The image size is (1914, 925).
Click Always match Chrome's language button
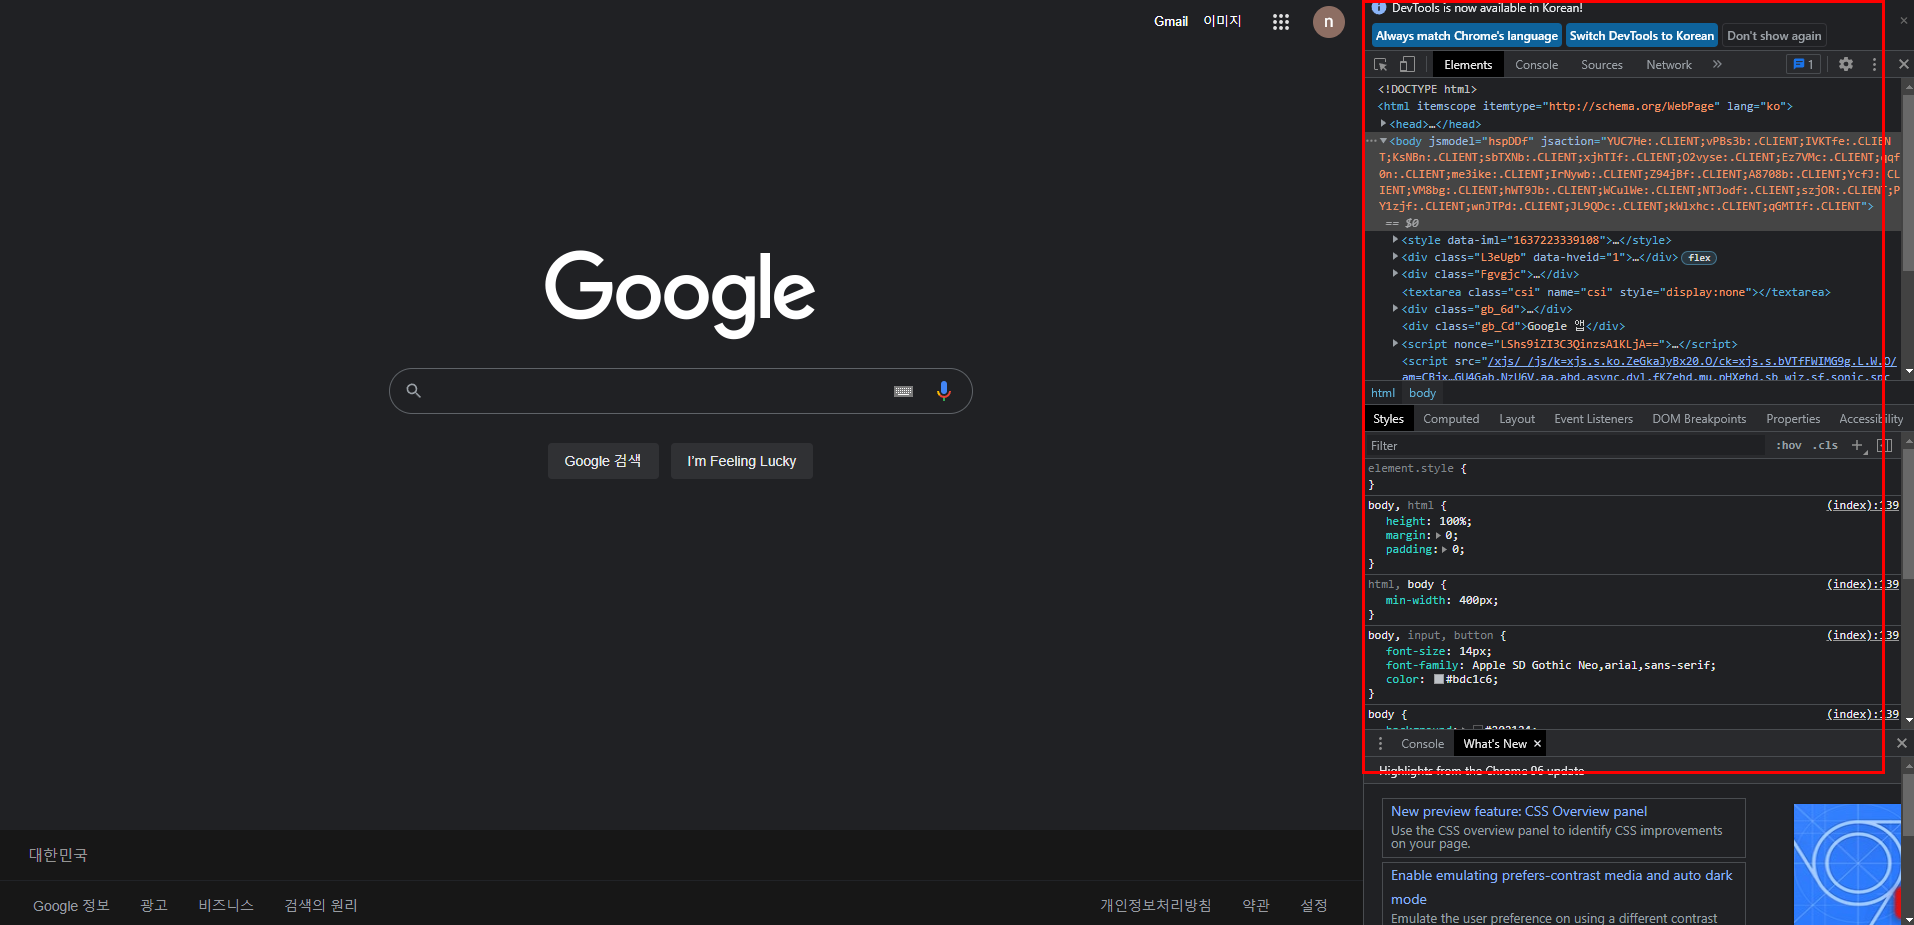1466,36
